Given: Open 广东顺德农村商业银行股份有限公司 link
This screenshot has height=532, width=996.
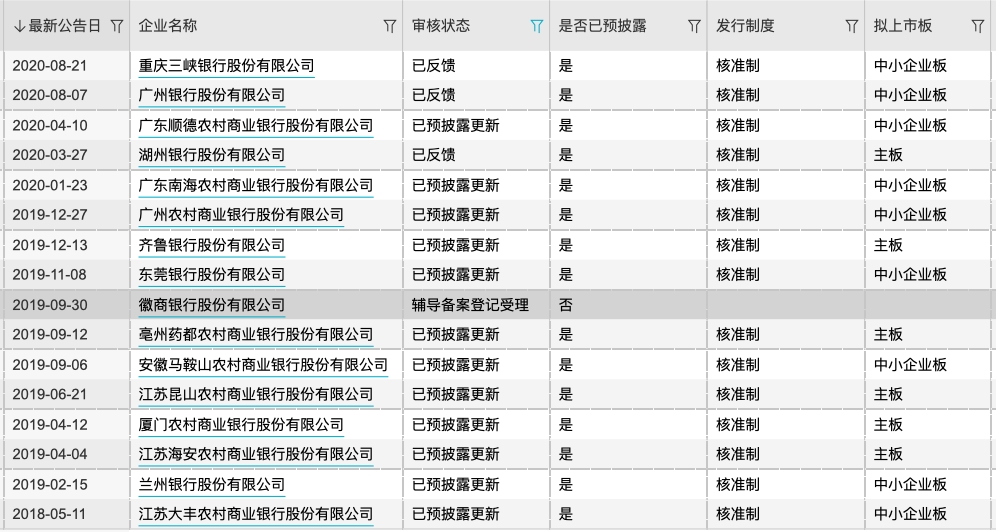Looking at the screenshot, I should [x=255, y=126].
